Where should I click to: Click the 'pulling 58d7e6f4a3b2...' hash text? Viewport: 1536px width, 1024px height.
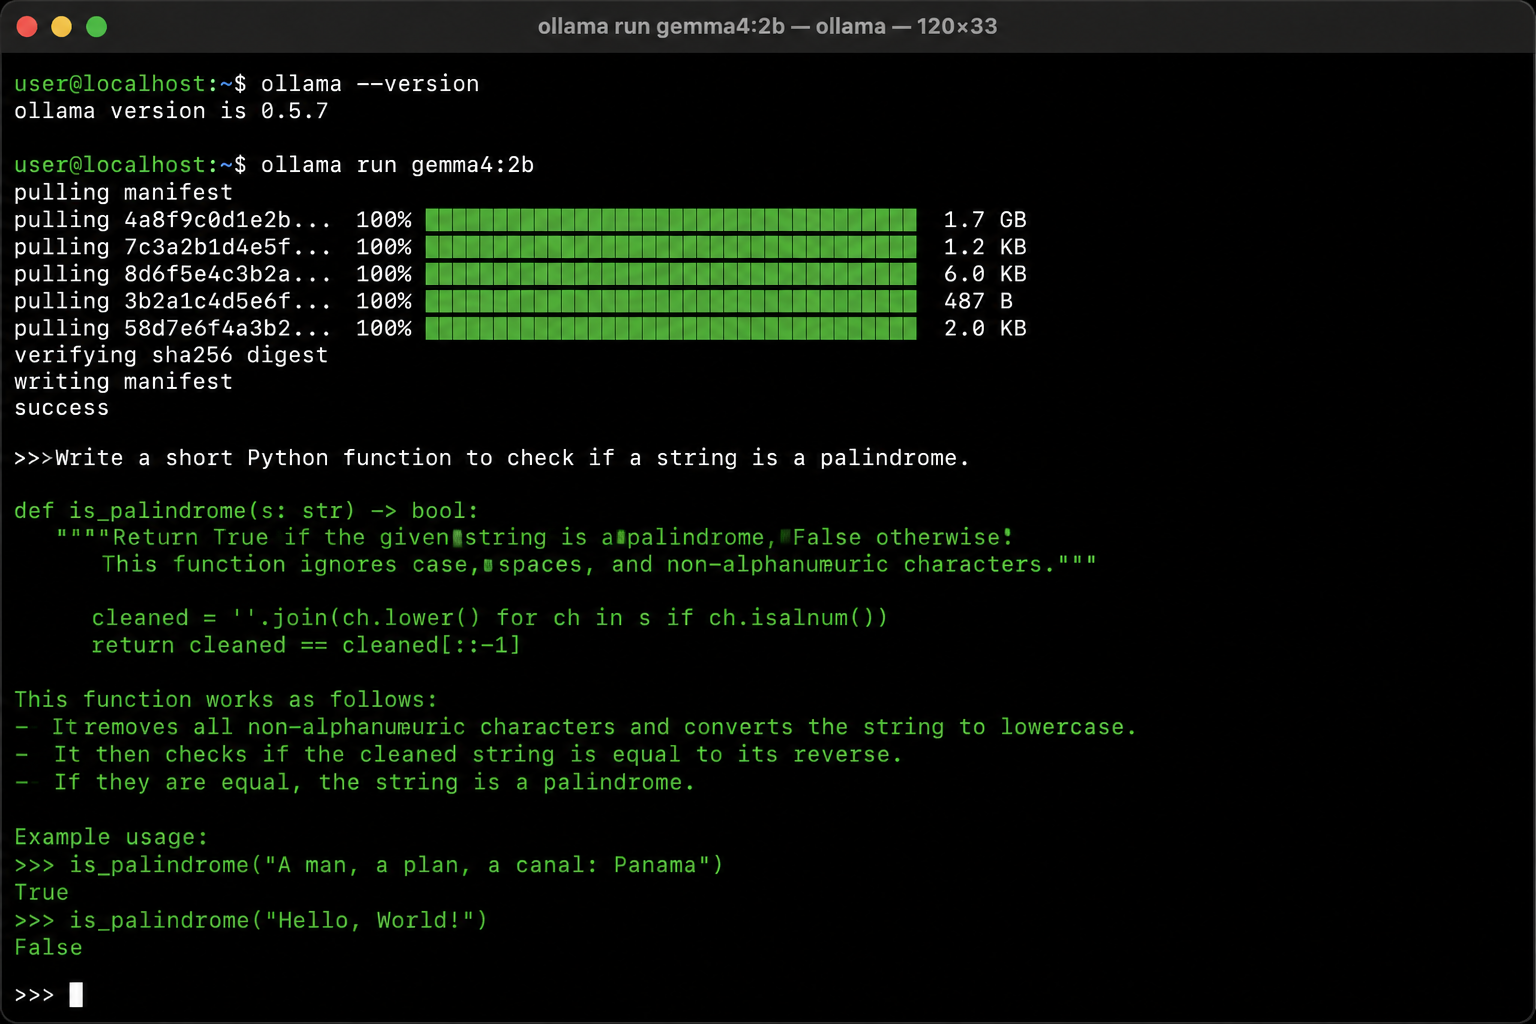172,328
